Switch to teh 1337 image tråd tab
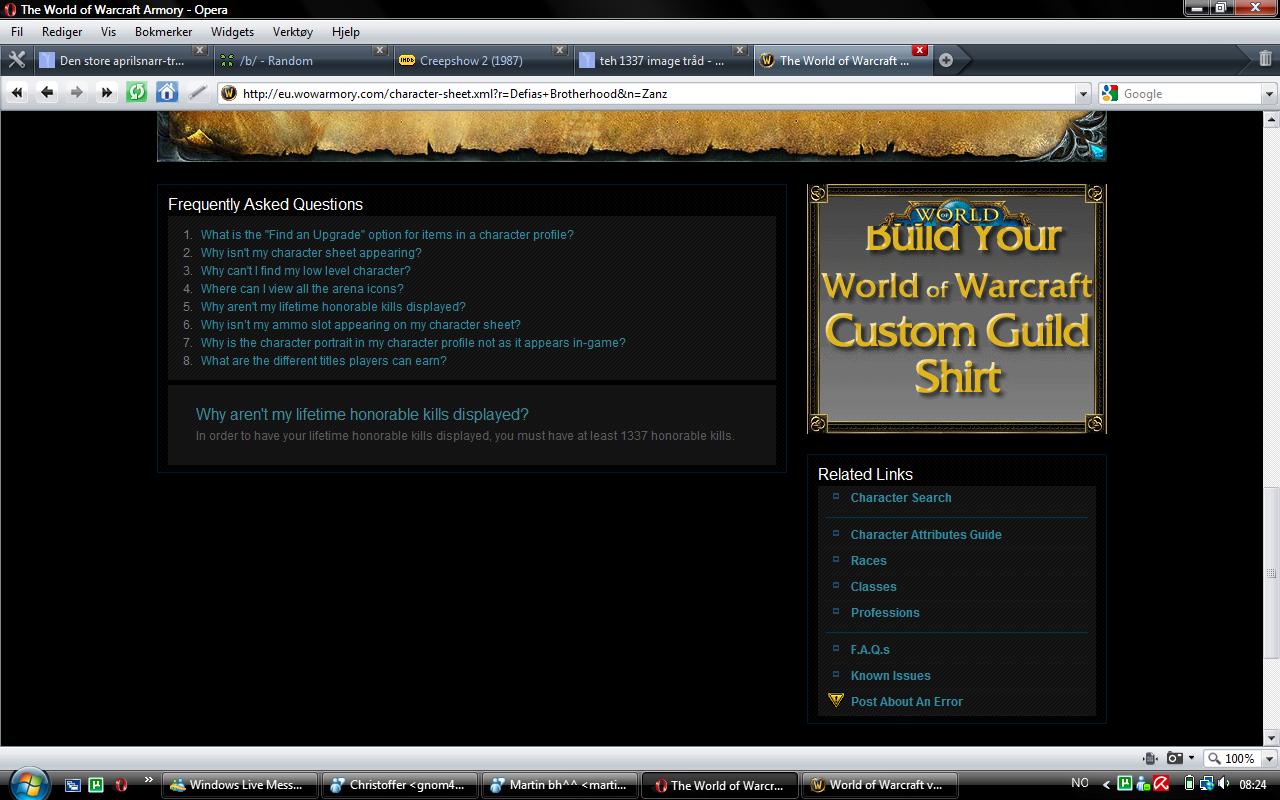Image resolution: width=1280 pixels, height=800 pixels. click(x=661, y=60)
